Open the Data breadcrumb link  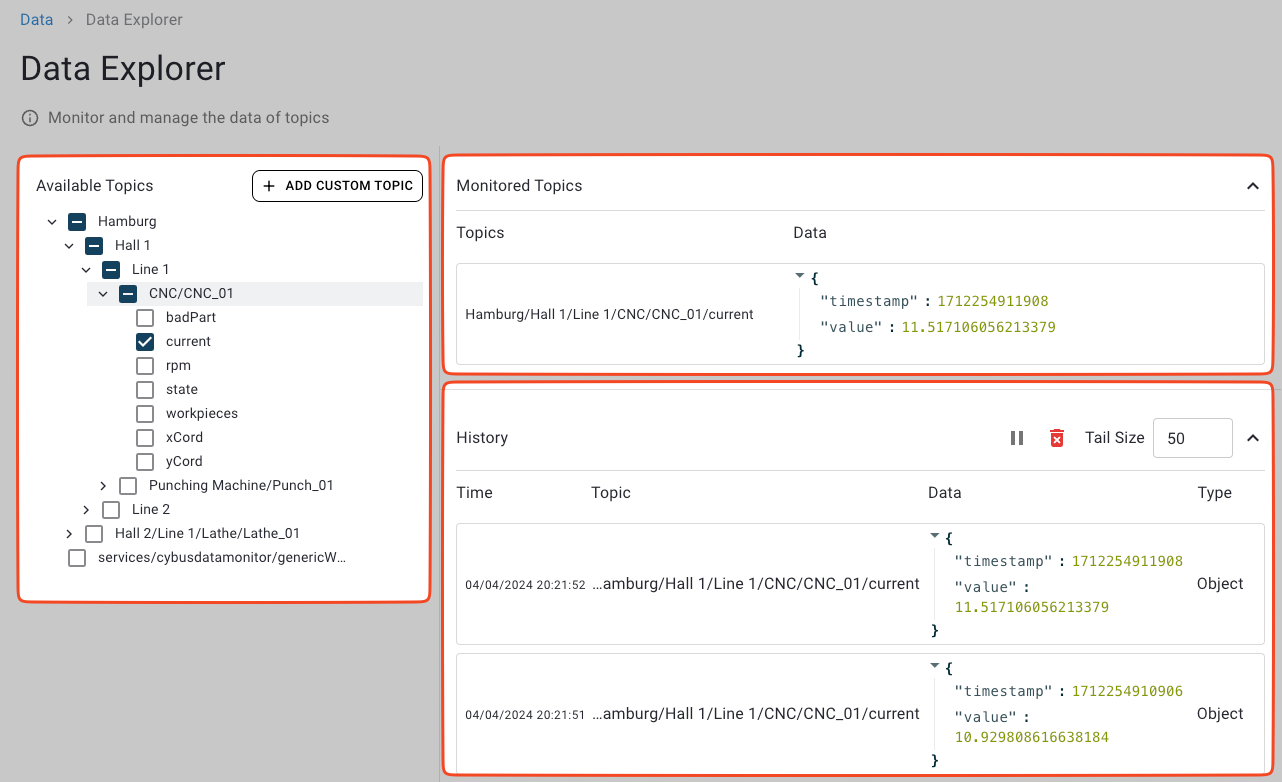click(36, 19)
